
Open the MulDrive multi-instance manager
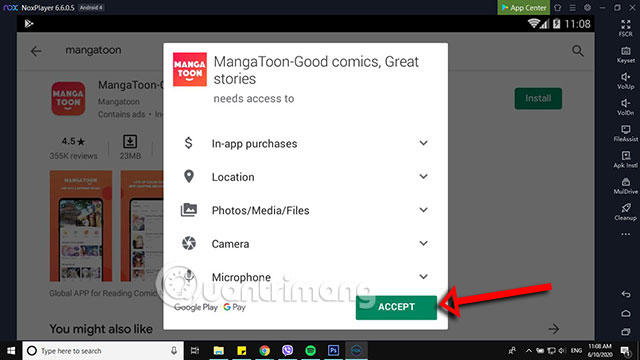tap(625, 186)
